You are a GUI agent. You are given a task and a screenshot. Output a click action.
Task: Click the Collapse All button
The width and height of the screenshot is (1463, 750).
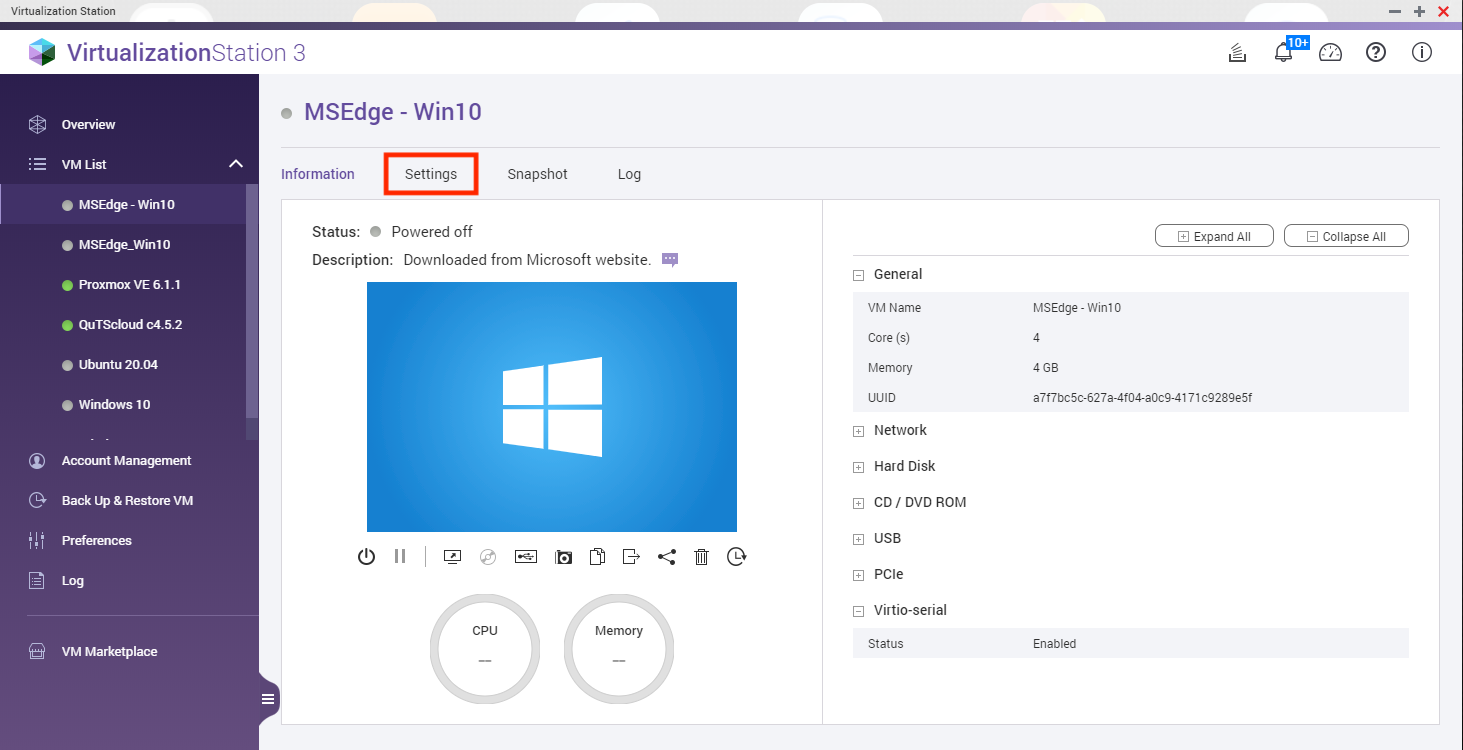pyautogui.click(x=1346, y=236)
